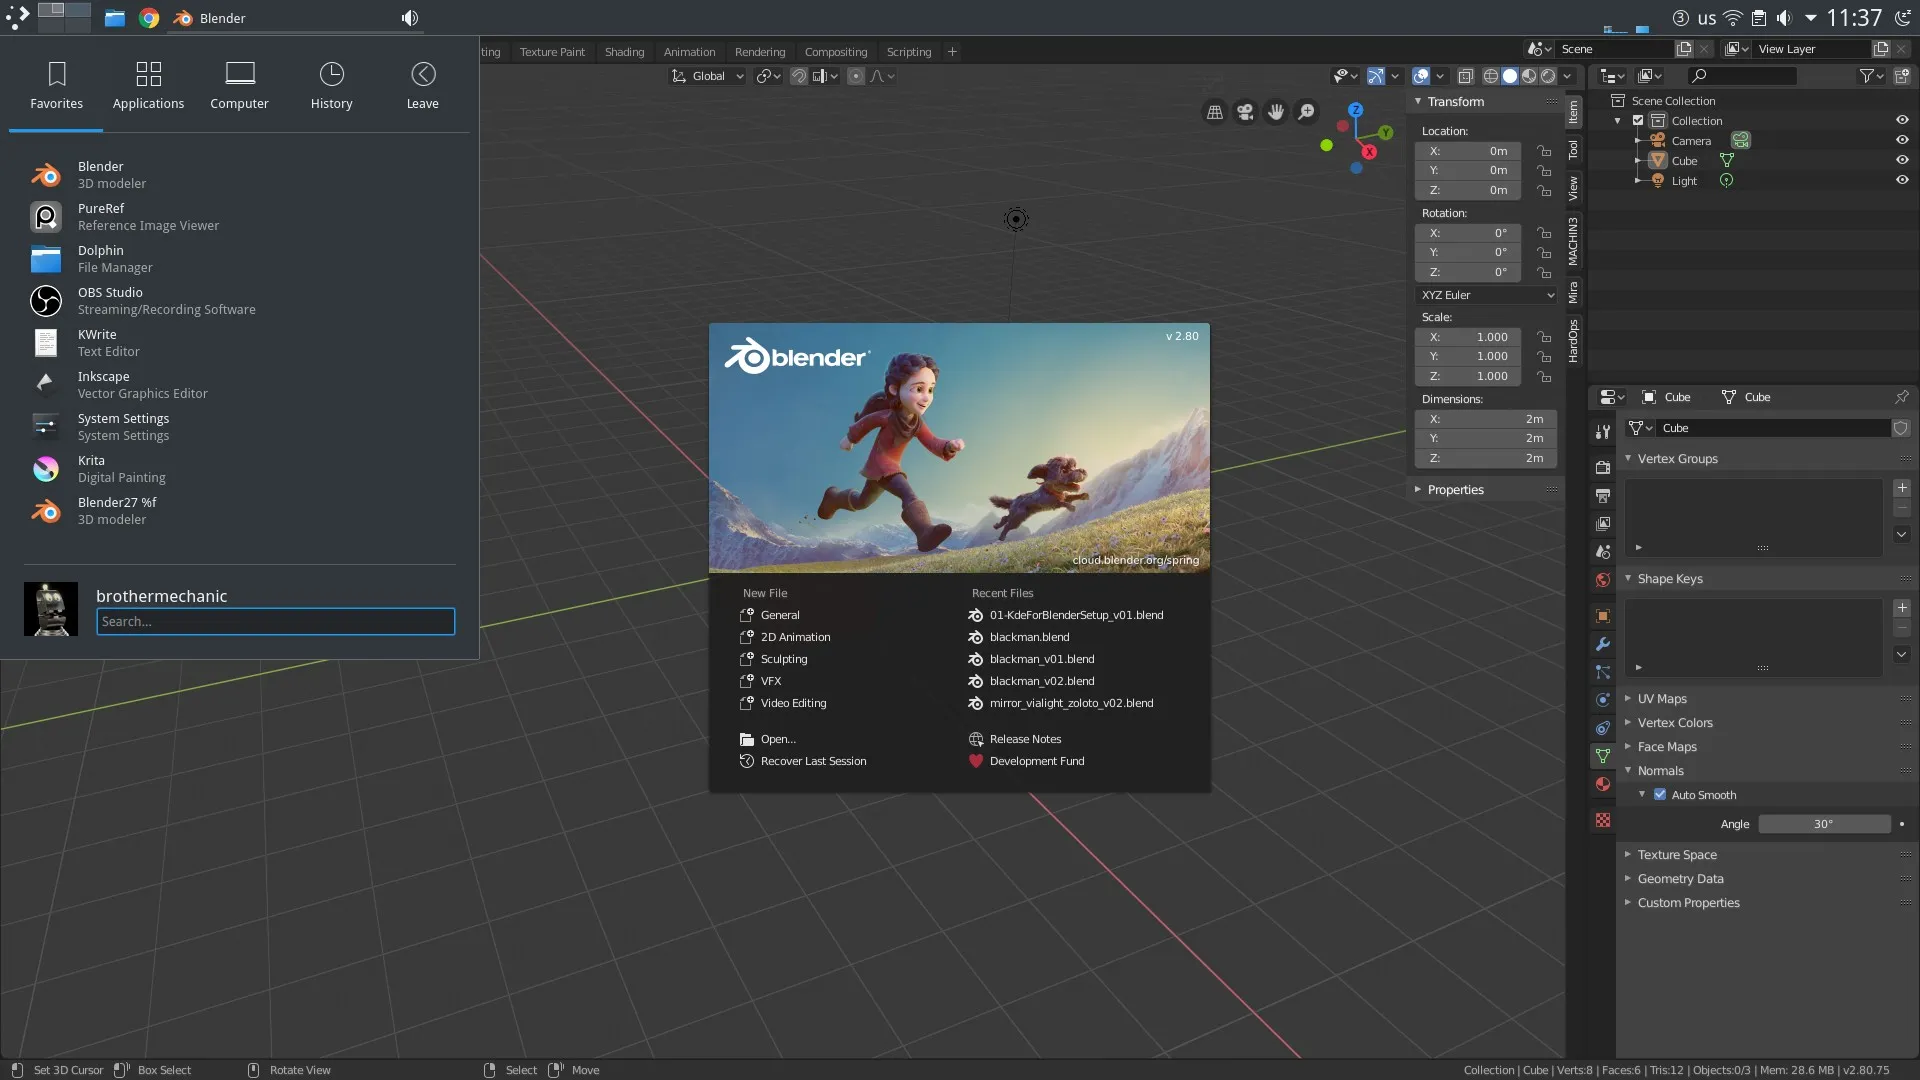Open the World properties tab icon
1920x1080 pixels.
pyautogui.click(x=1603, y=579)
